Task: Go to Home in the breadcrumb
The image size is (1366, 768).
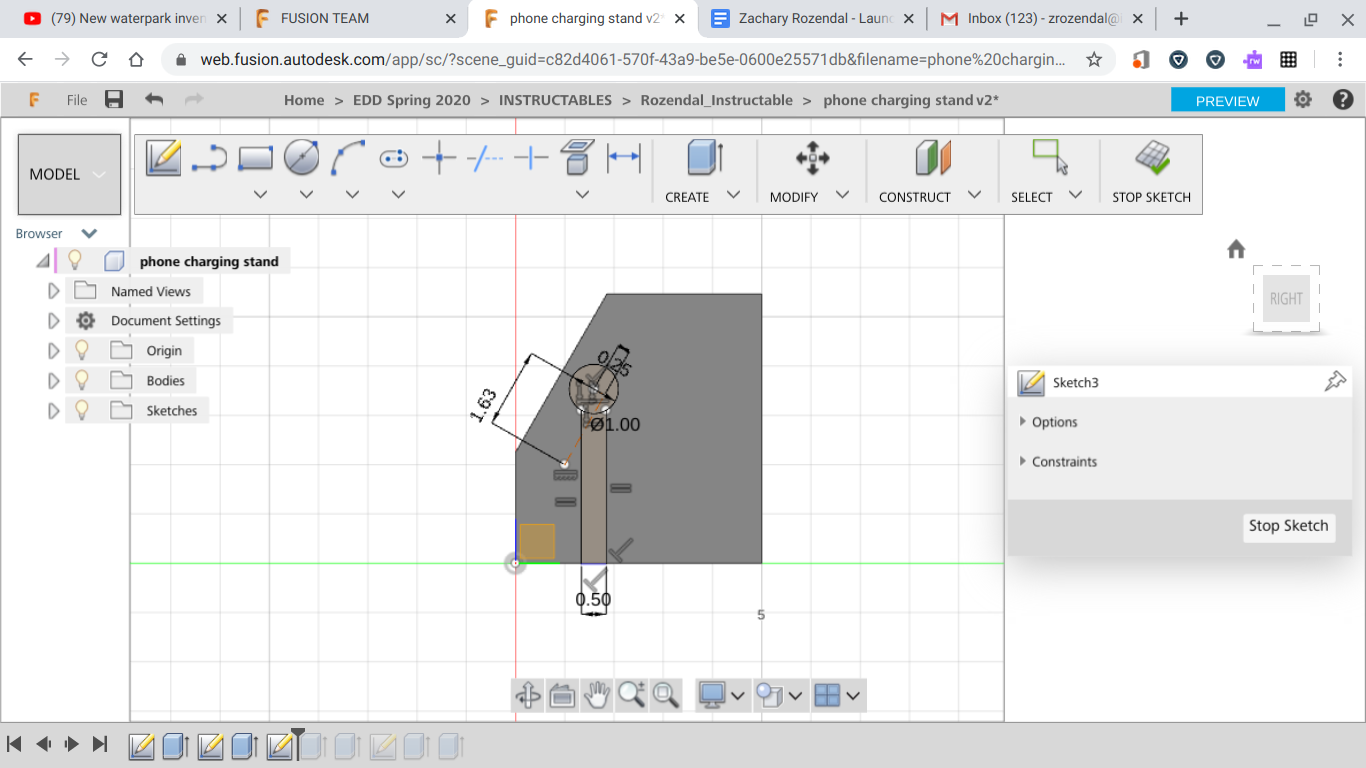Action: pyautogui.click(x=304, y=100)
